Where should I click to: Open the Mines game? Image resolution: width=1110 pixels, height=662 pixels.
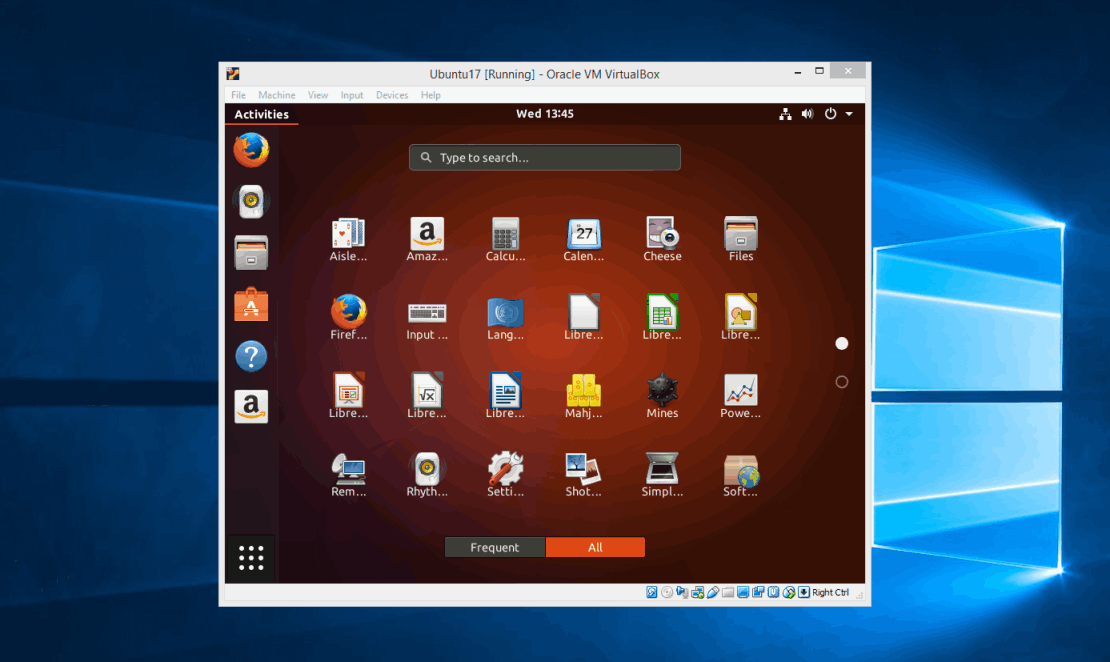(x=662, y=396)
